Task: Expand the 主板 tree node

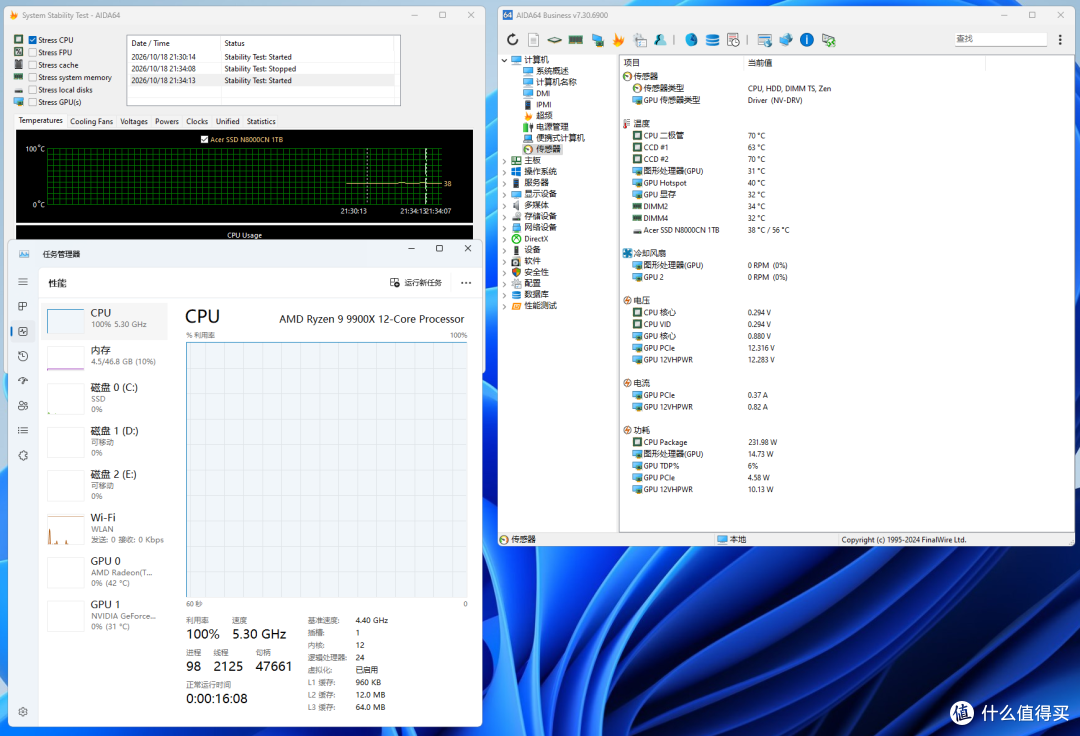Action: point(504,160)
